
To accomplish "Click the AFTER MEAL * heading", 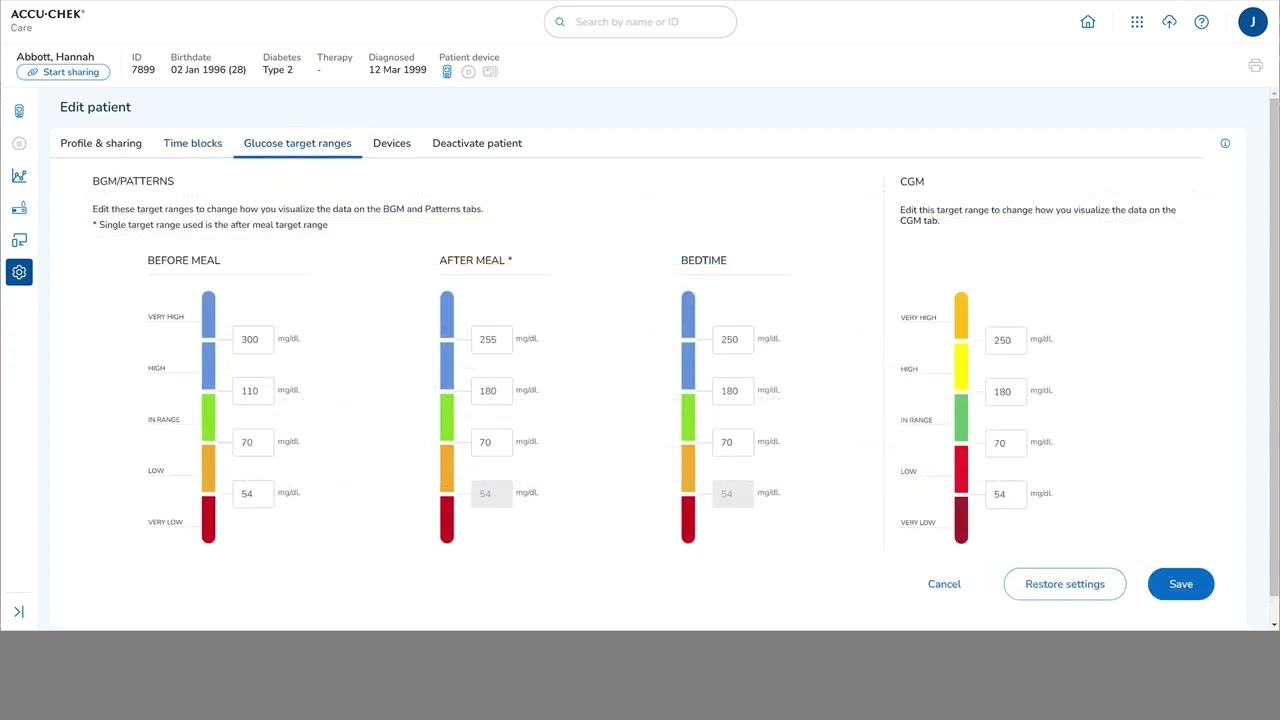I will click(476, 260).
